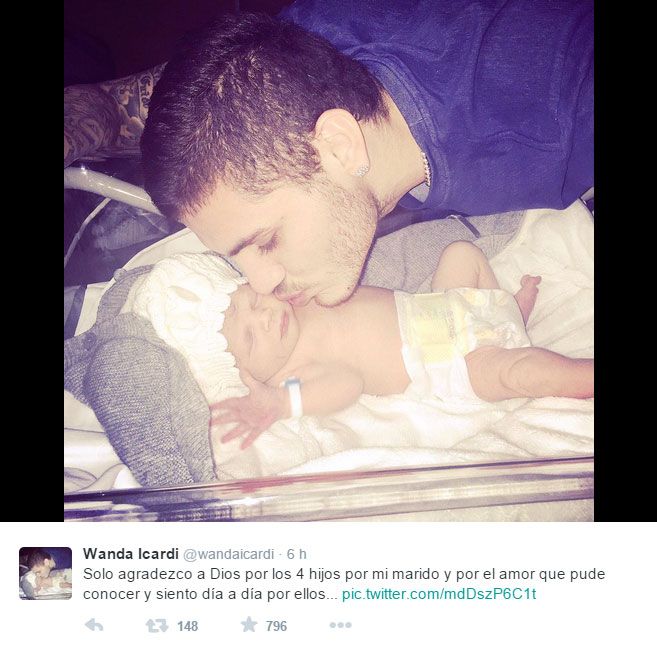The image size is (657, 654).
Task: Open more options via the three dots
Action: [340, 626]
